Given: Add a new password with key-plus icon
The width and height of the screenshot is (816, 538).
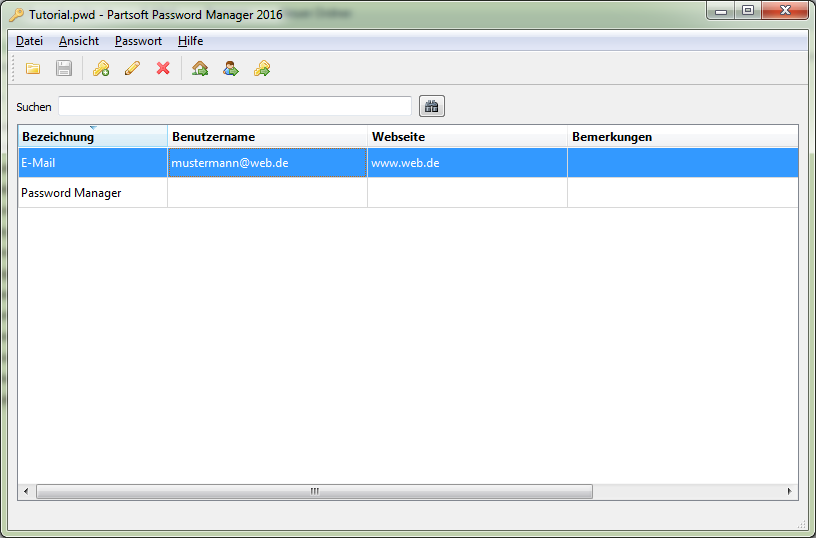Looking at the screenshot, I should [x=101, y=68].
